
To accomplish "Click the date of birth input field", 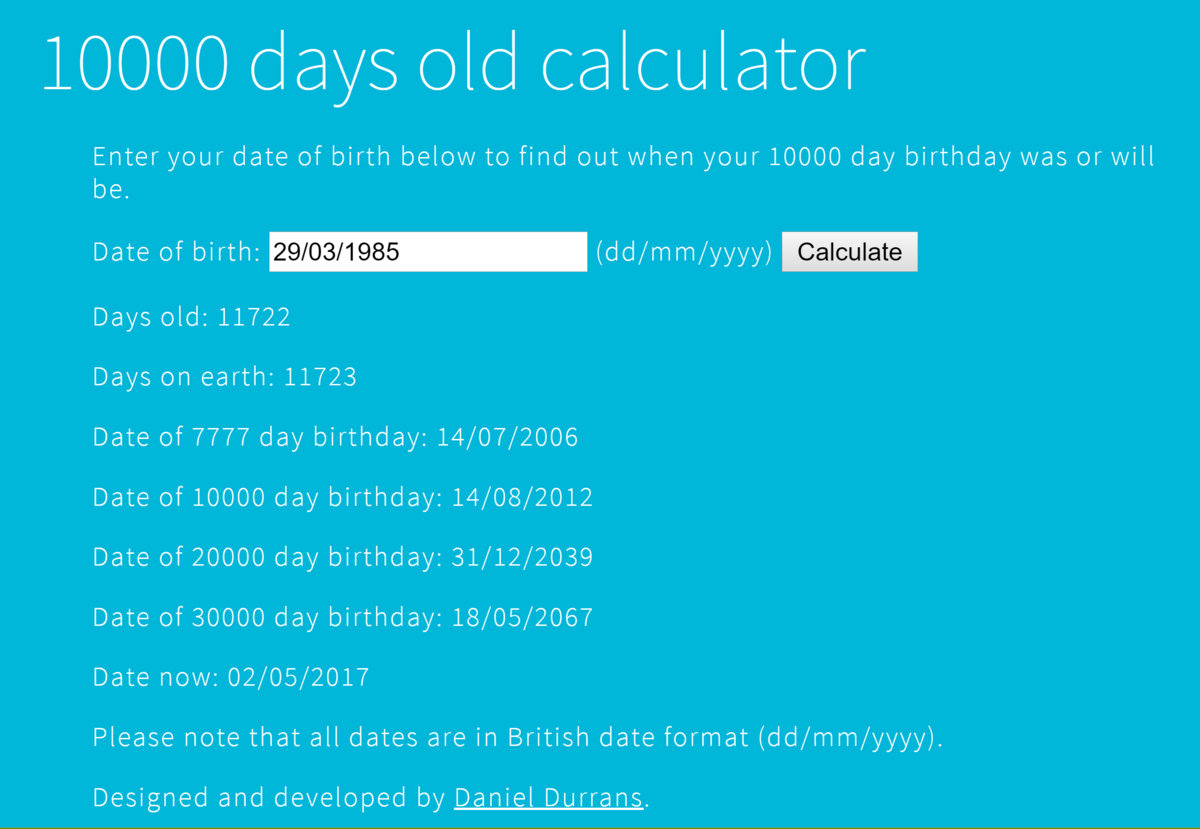I will [428, 252].
